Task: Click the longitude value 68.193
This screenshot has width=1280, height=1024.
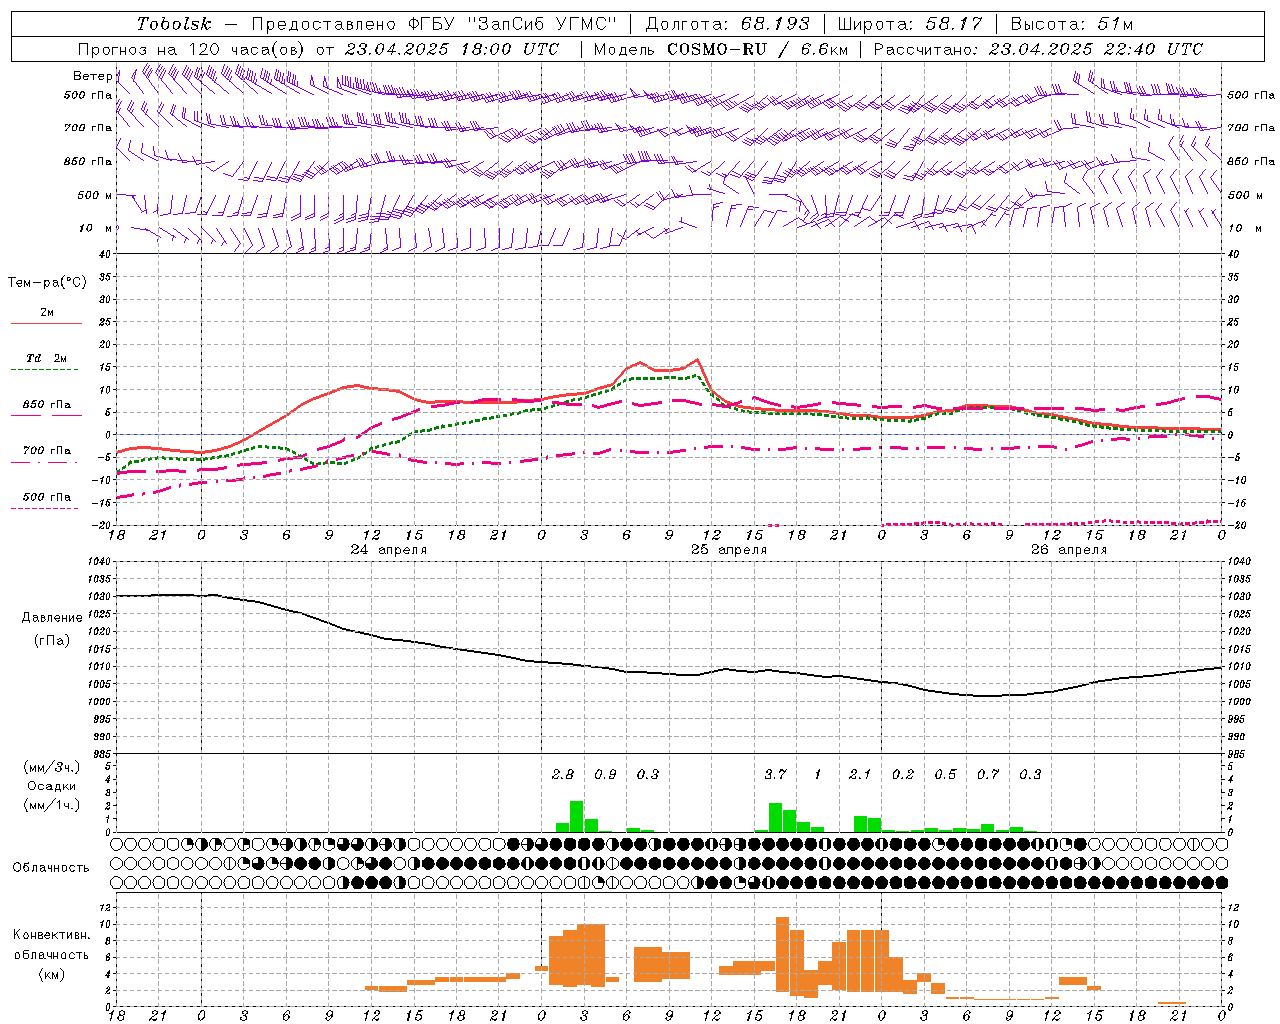Action: click(775, 24)
